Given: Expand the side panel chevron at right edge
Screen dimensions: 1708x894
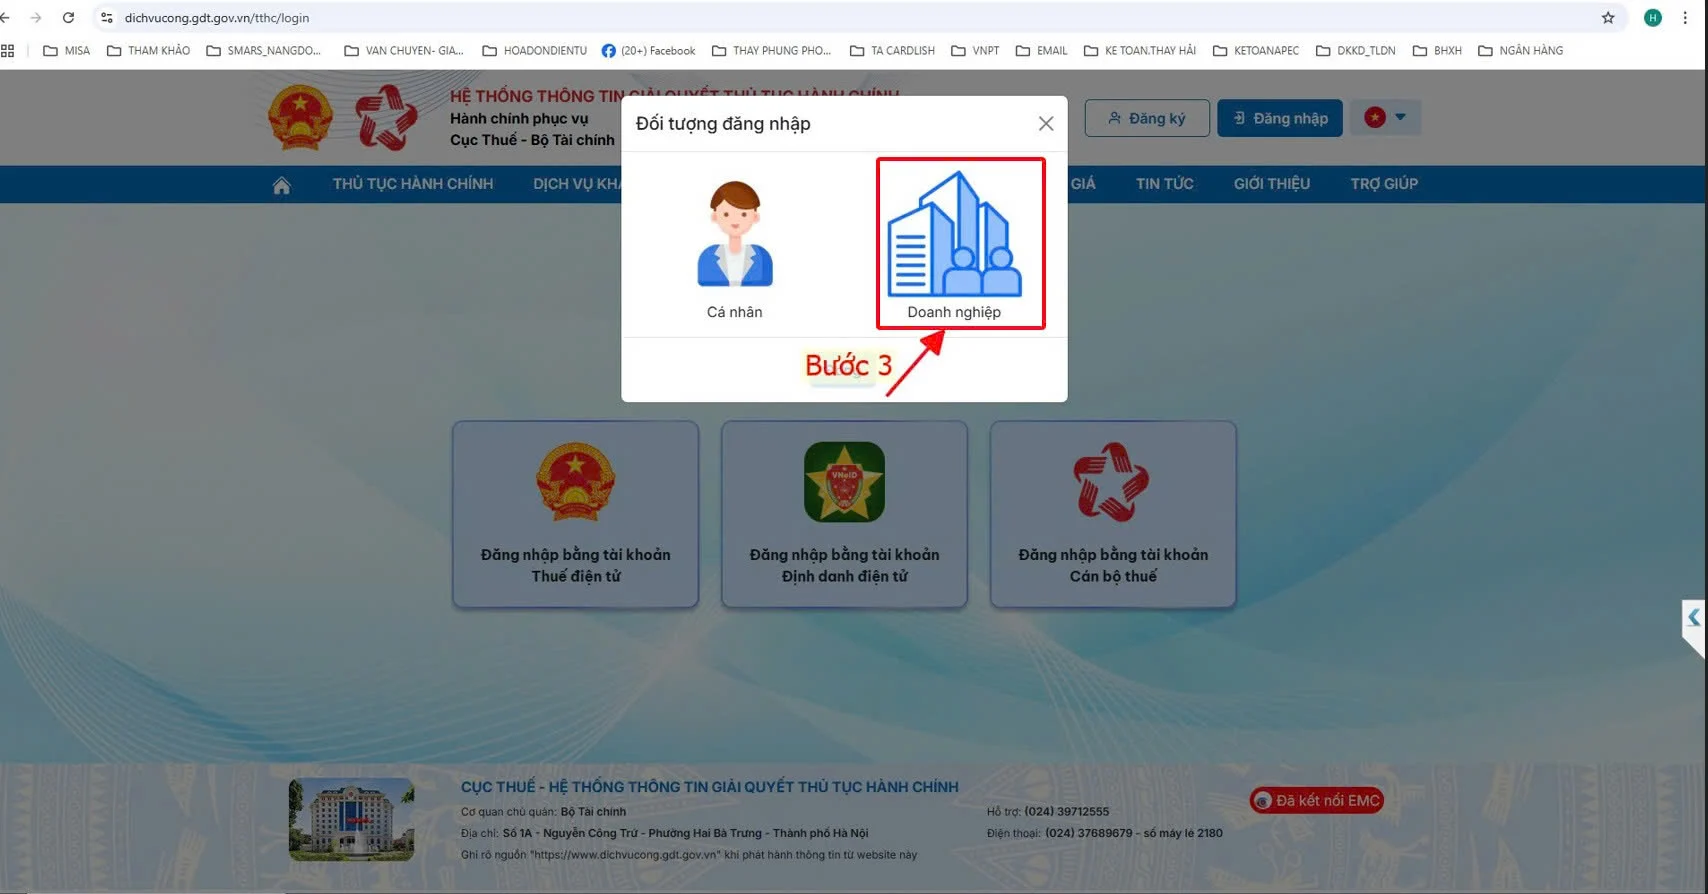Looking at the screenshot, I should pyautogui.click(x=1694, y=618).
